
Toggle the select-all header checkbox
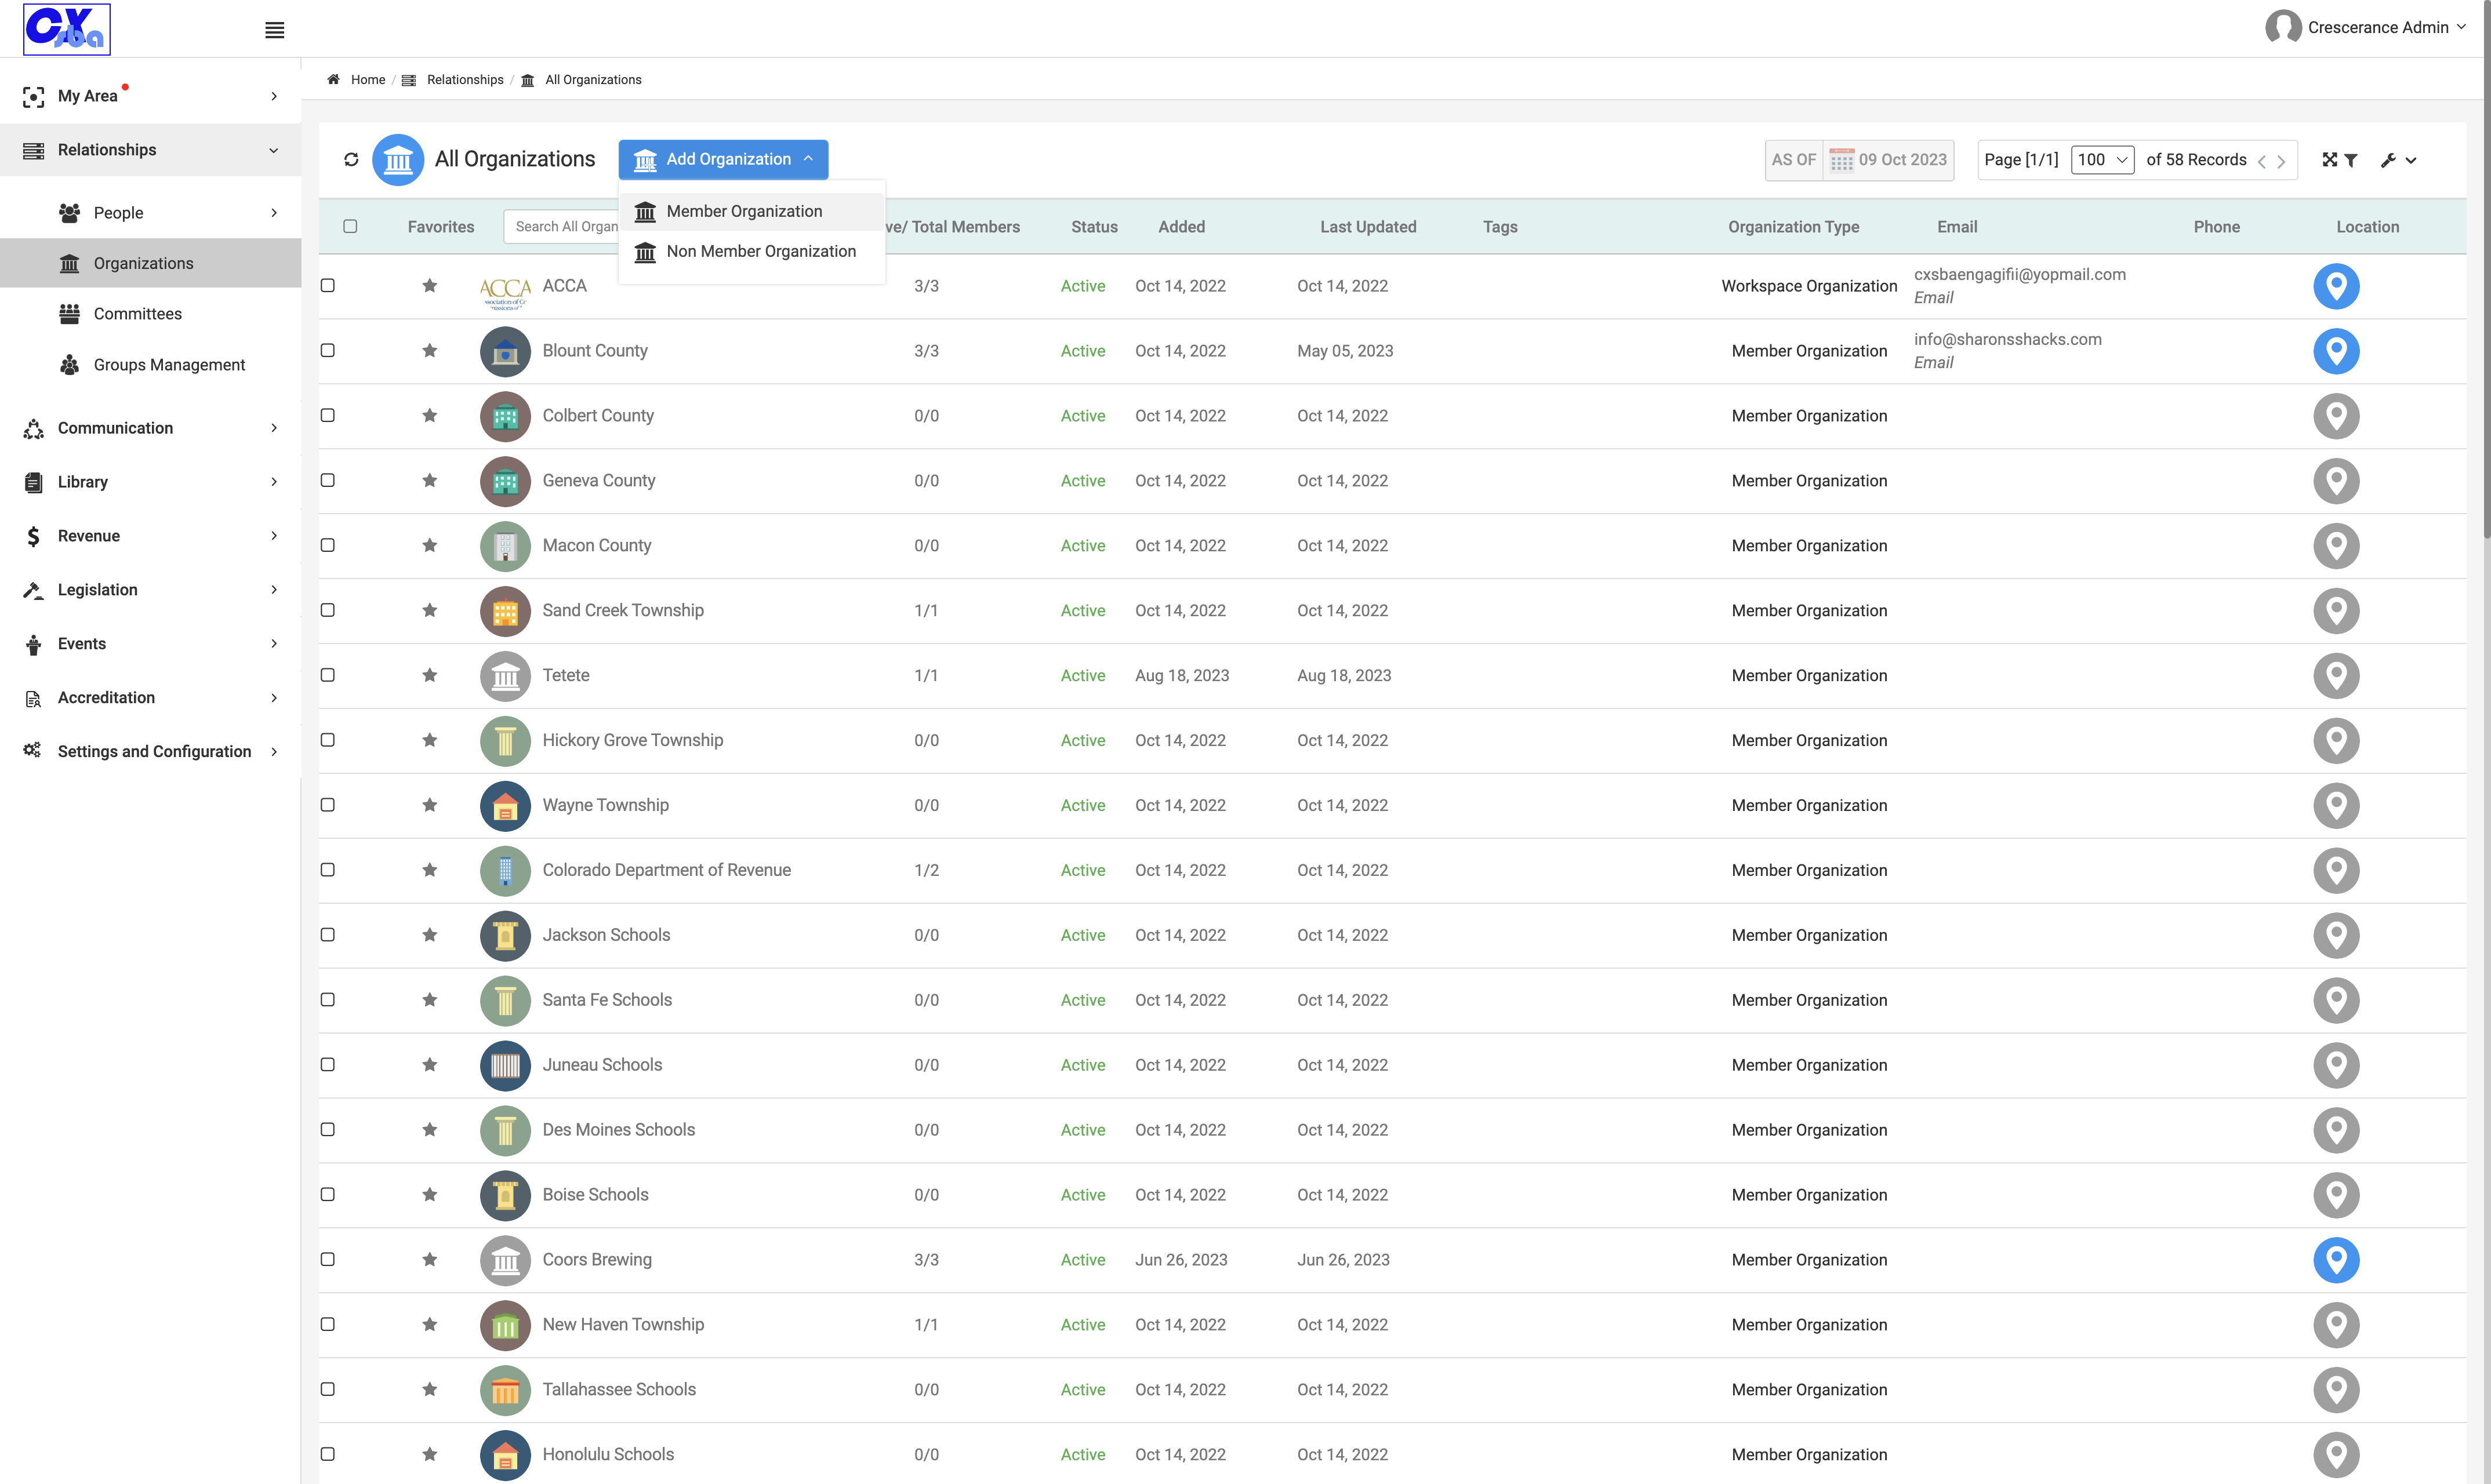pos(350,227)
